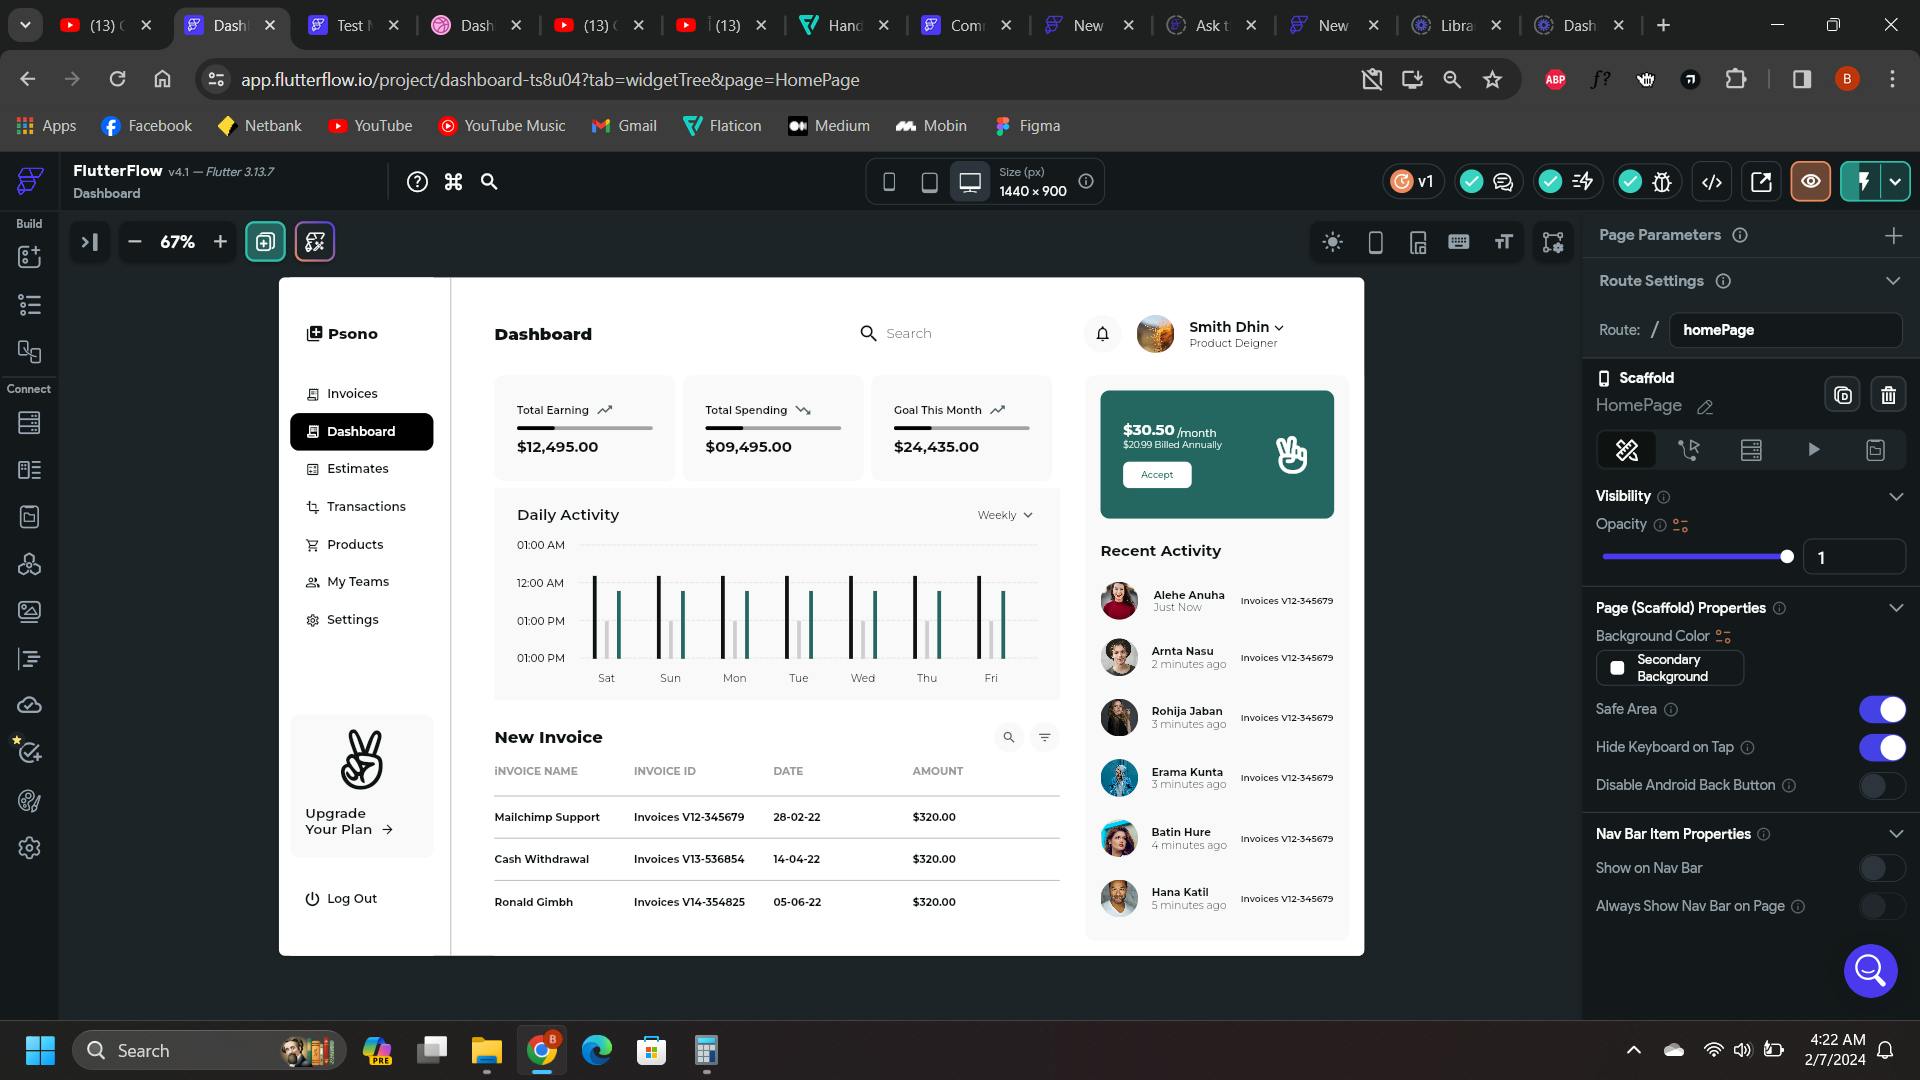Image resolution: width=1920 pixels, height=1080 pixels.
Task: Disable Hide Keyboard on Tap switch
Action: click(1881, 747)
